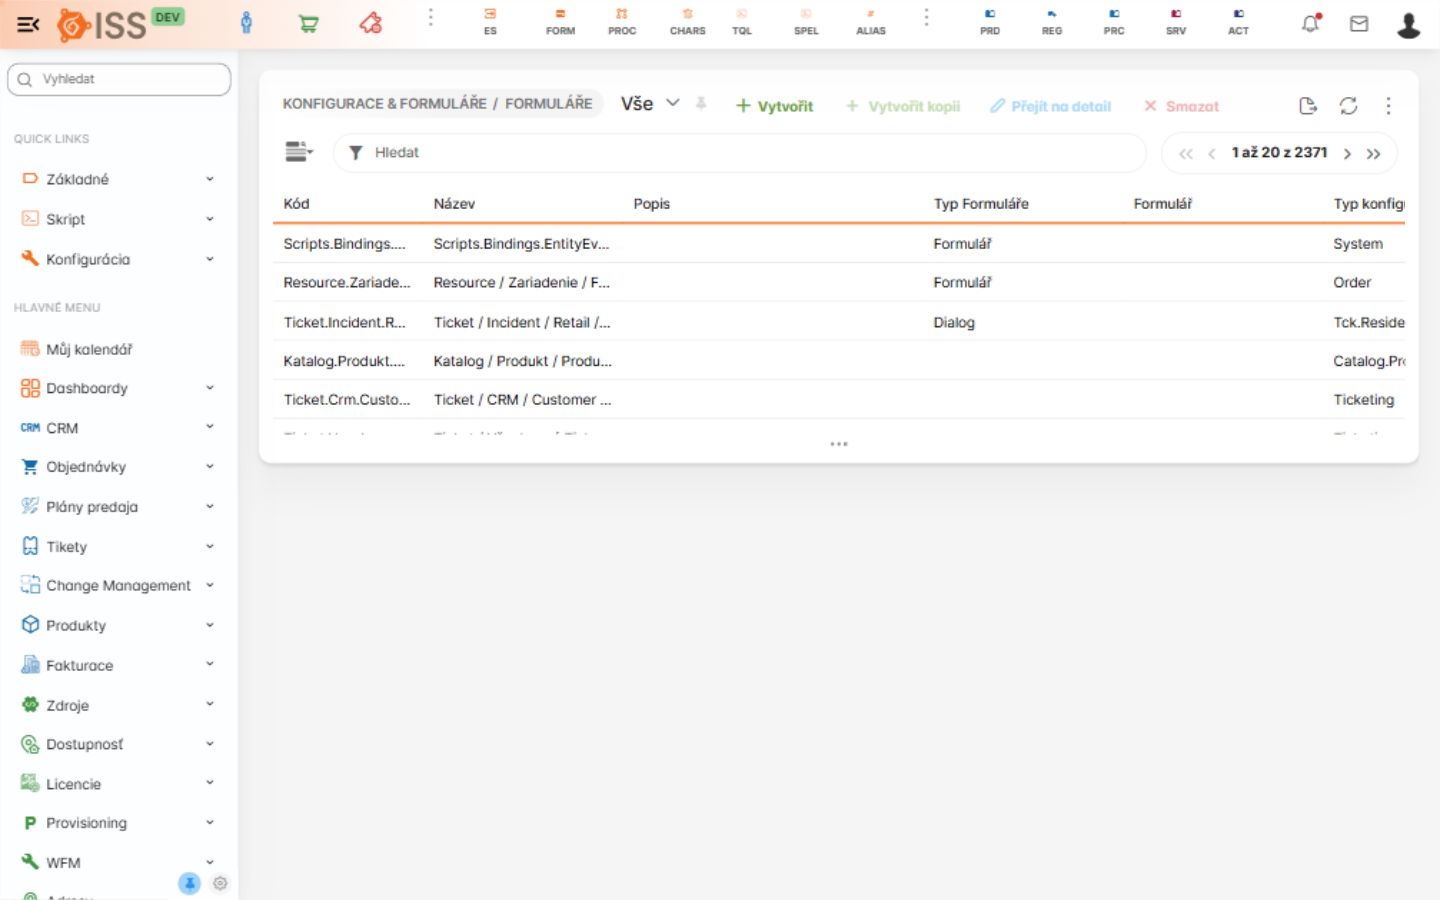Open the PRD shortcut

click(x=990, y=22)
